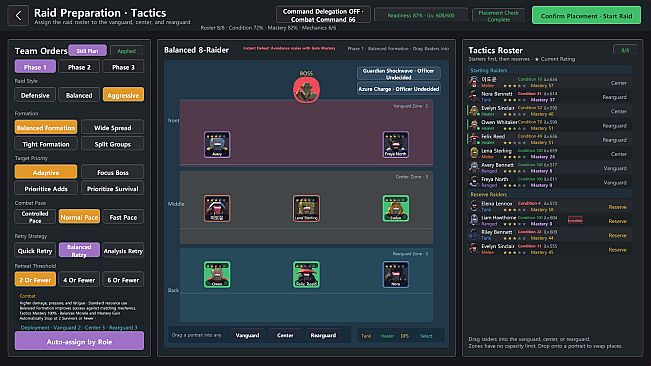Set combat pace to Normal Pace

pyautogui.click(x=79, y=217)
